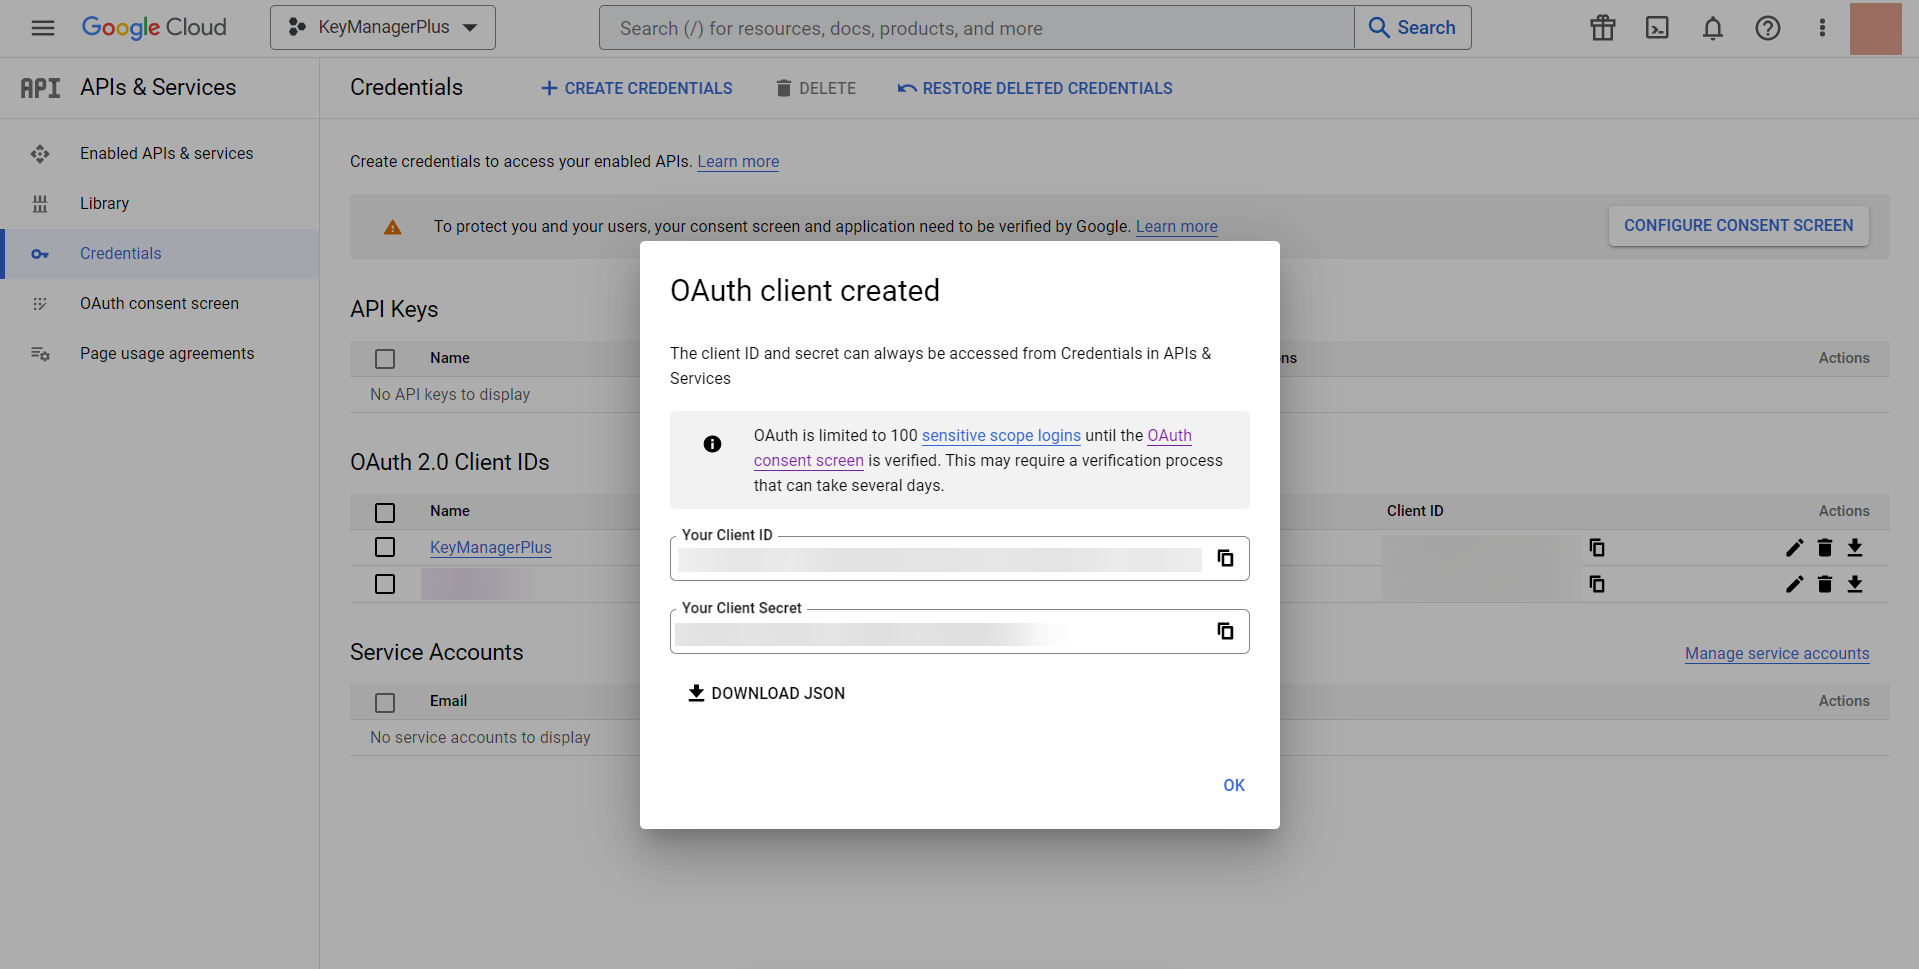The height and width of the screenshot is (969, 1919).
Task: Edit the KeyManagerPlus OAuth client with pencil icon
Action: (1793, 547)
